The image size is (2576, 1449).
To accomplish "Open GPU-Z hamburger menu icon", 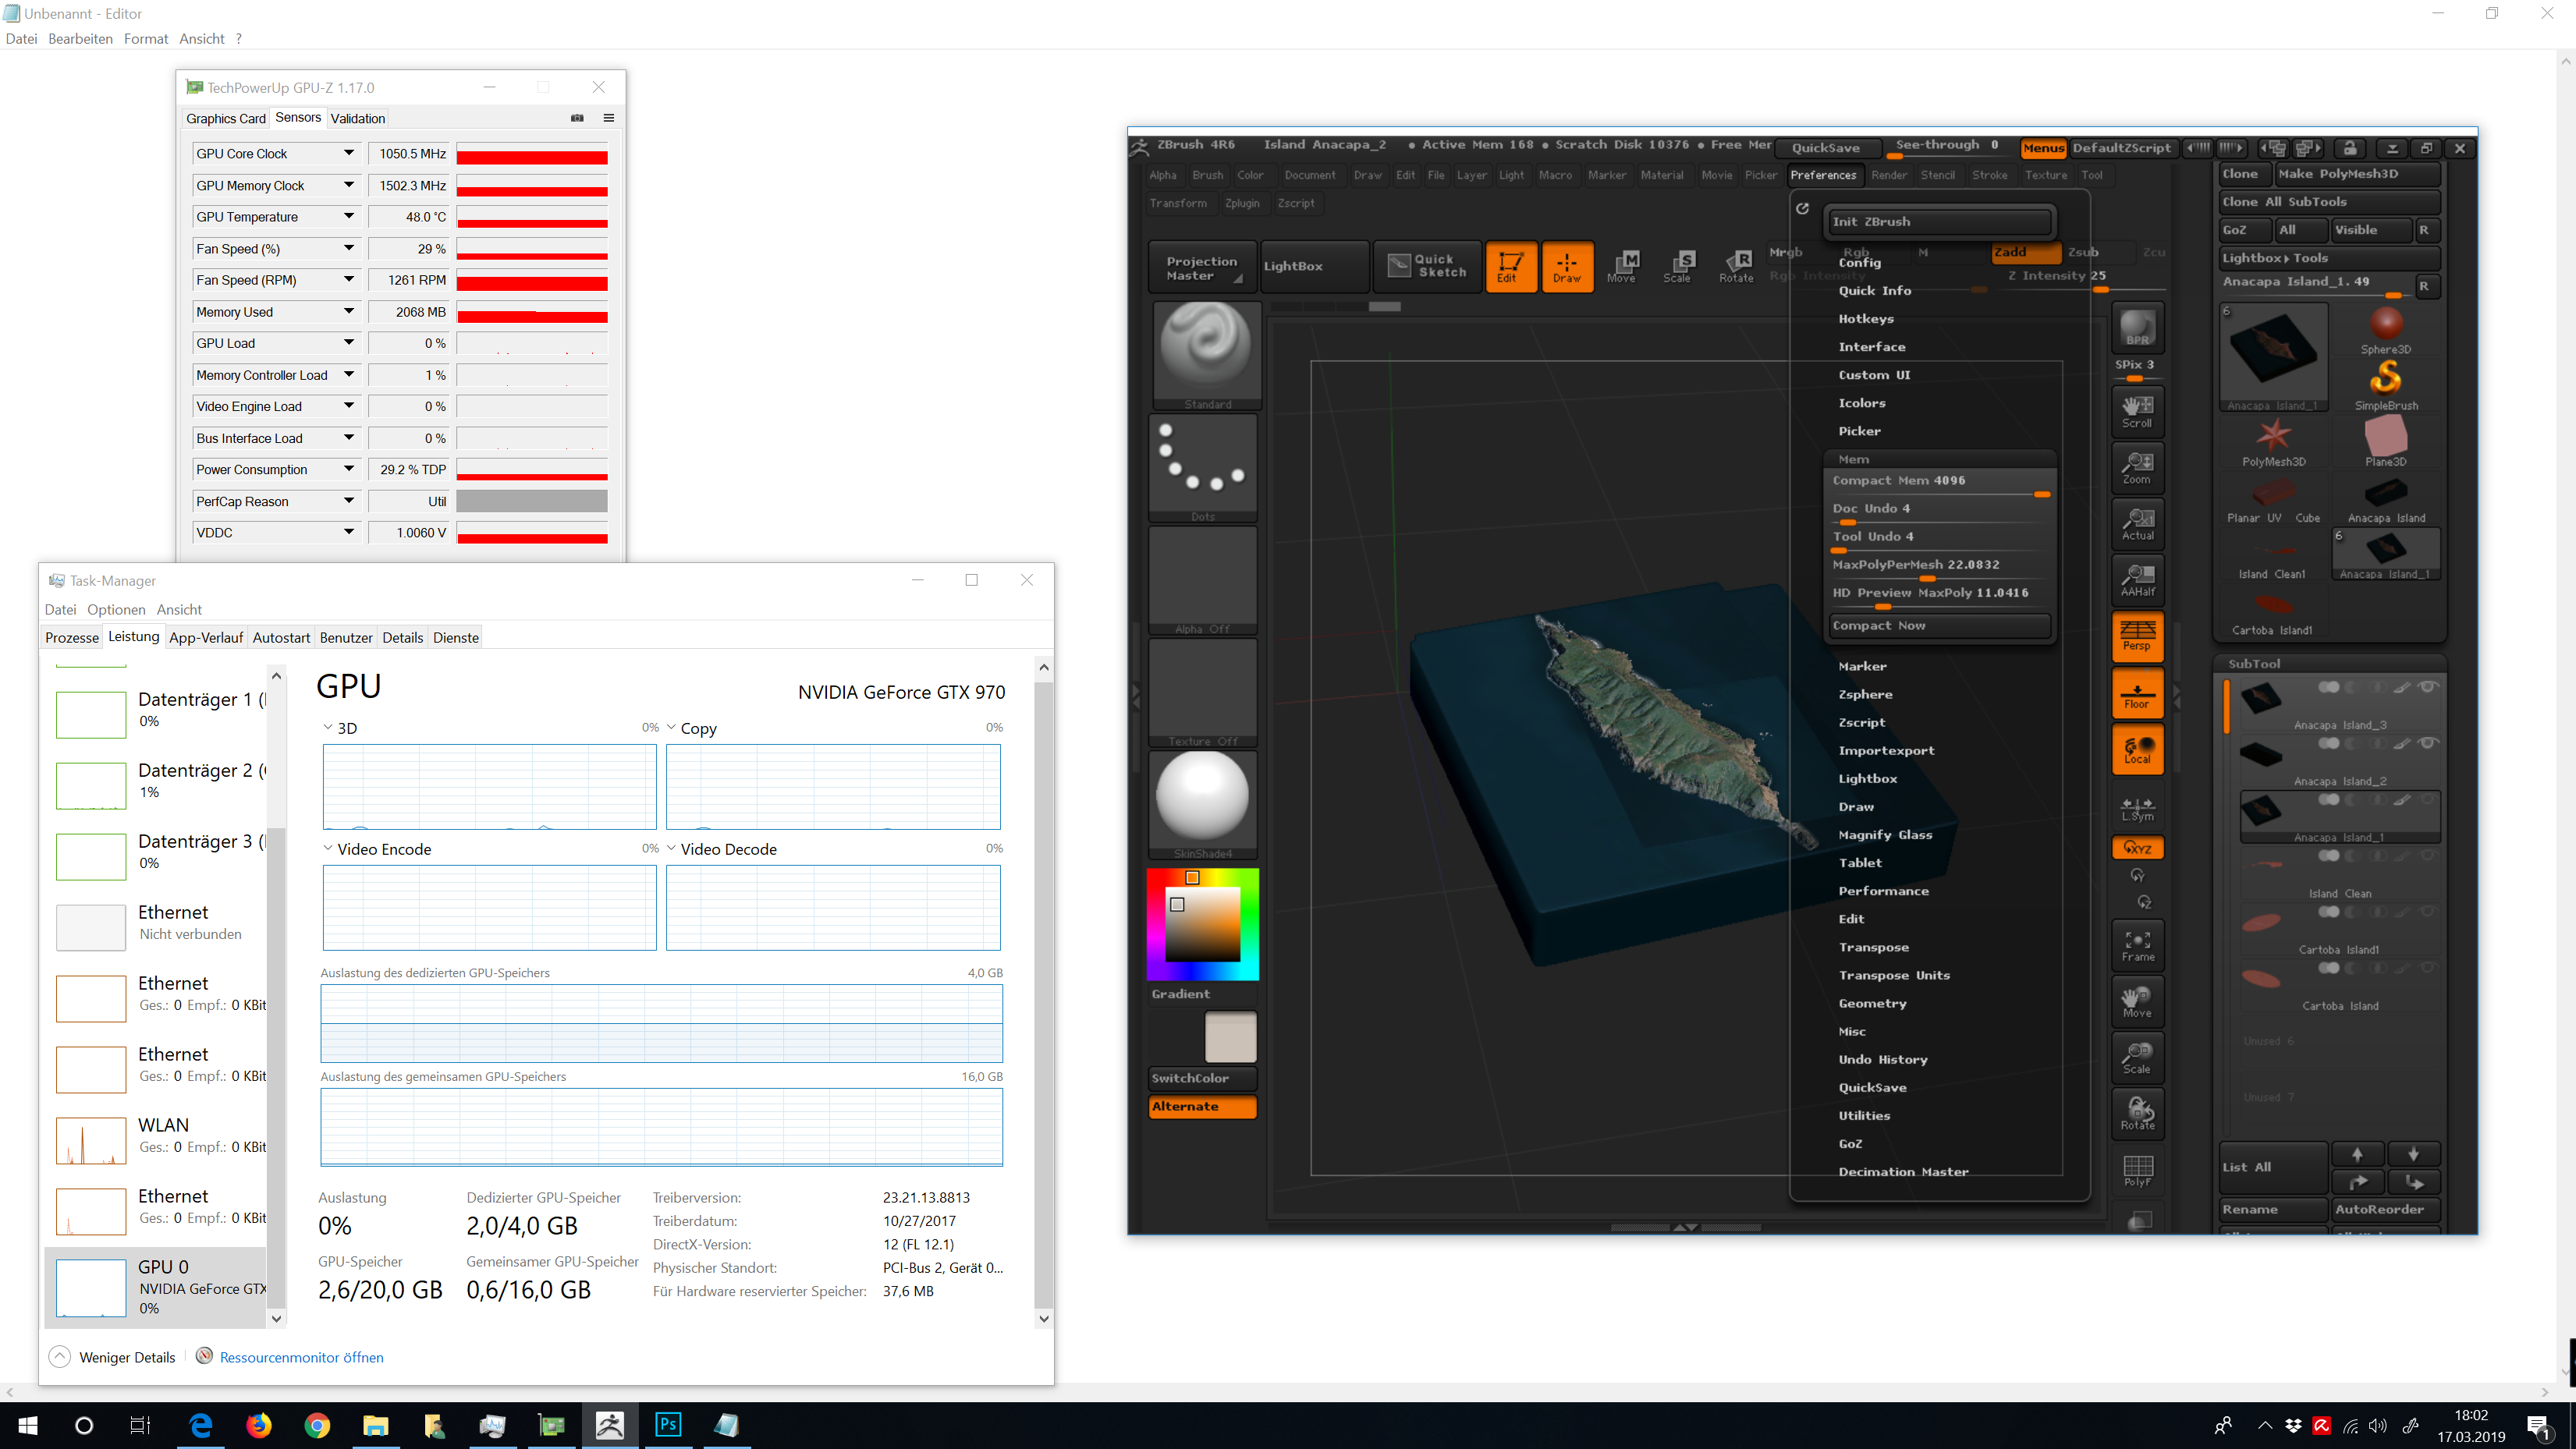I will click(608, 118).
